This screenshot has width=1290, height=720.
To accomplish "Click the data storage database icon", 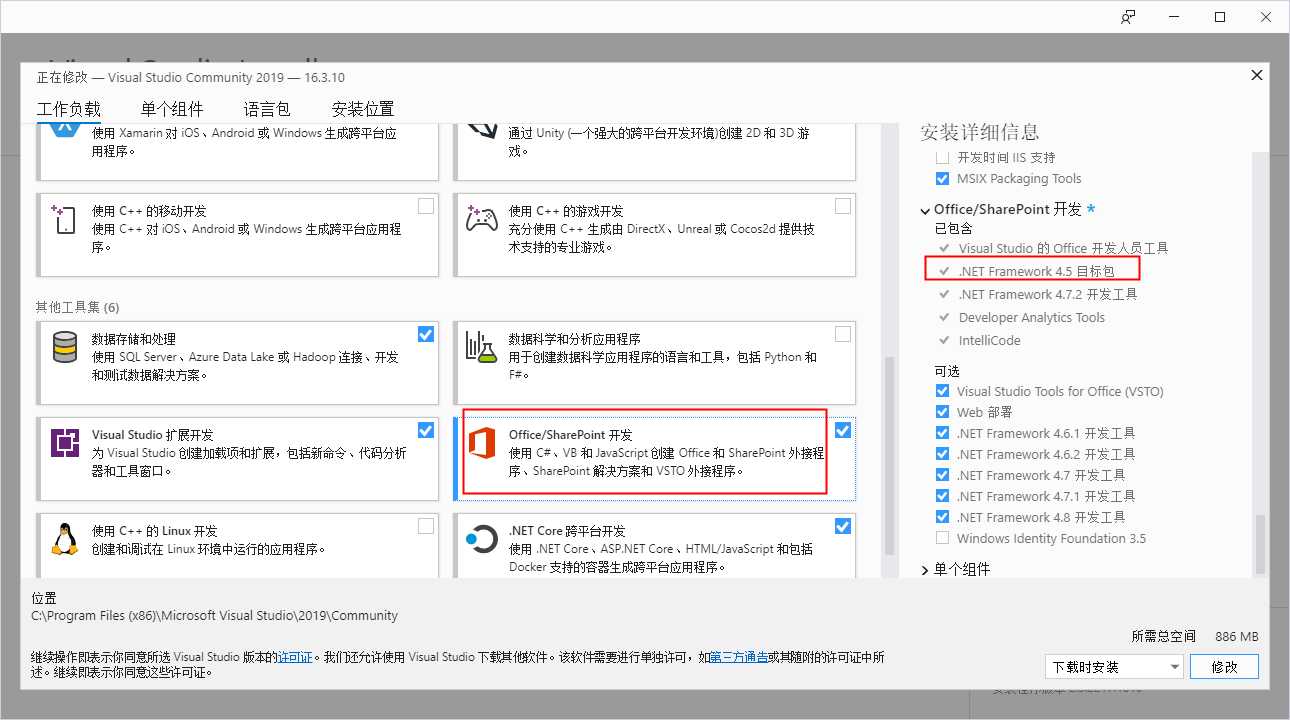I will click(65, 348).
